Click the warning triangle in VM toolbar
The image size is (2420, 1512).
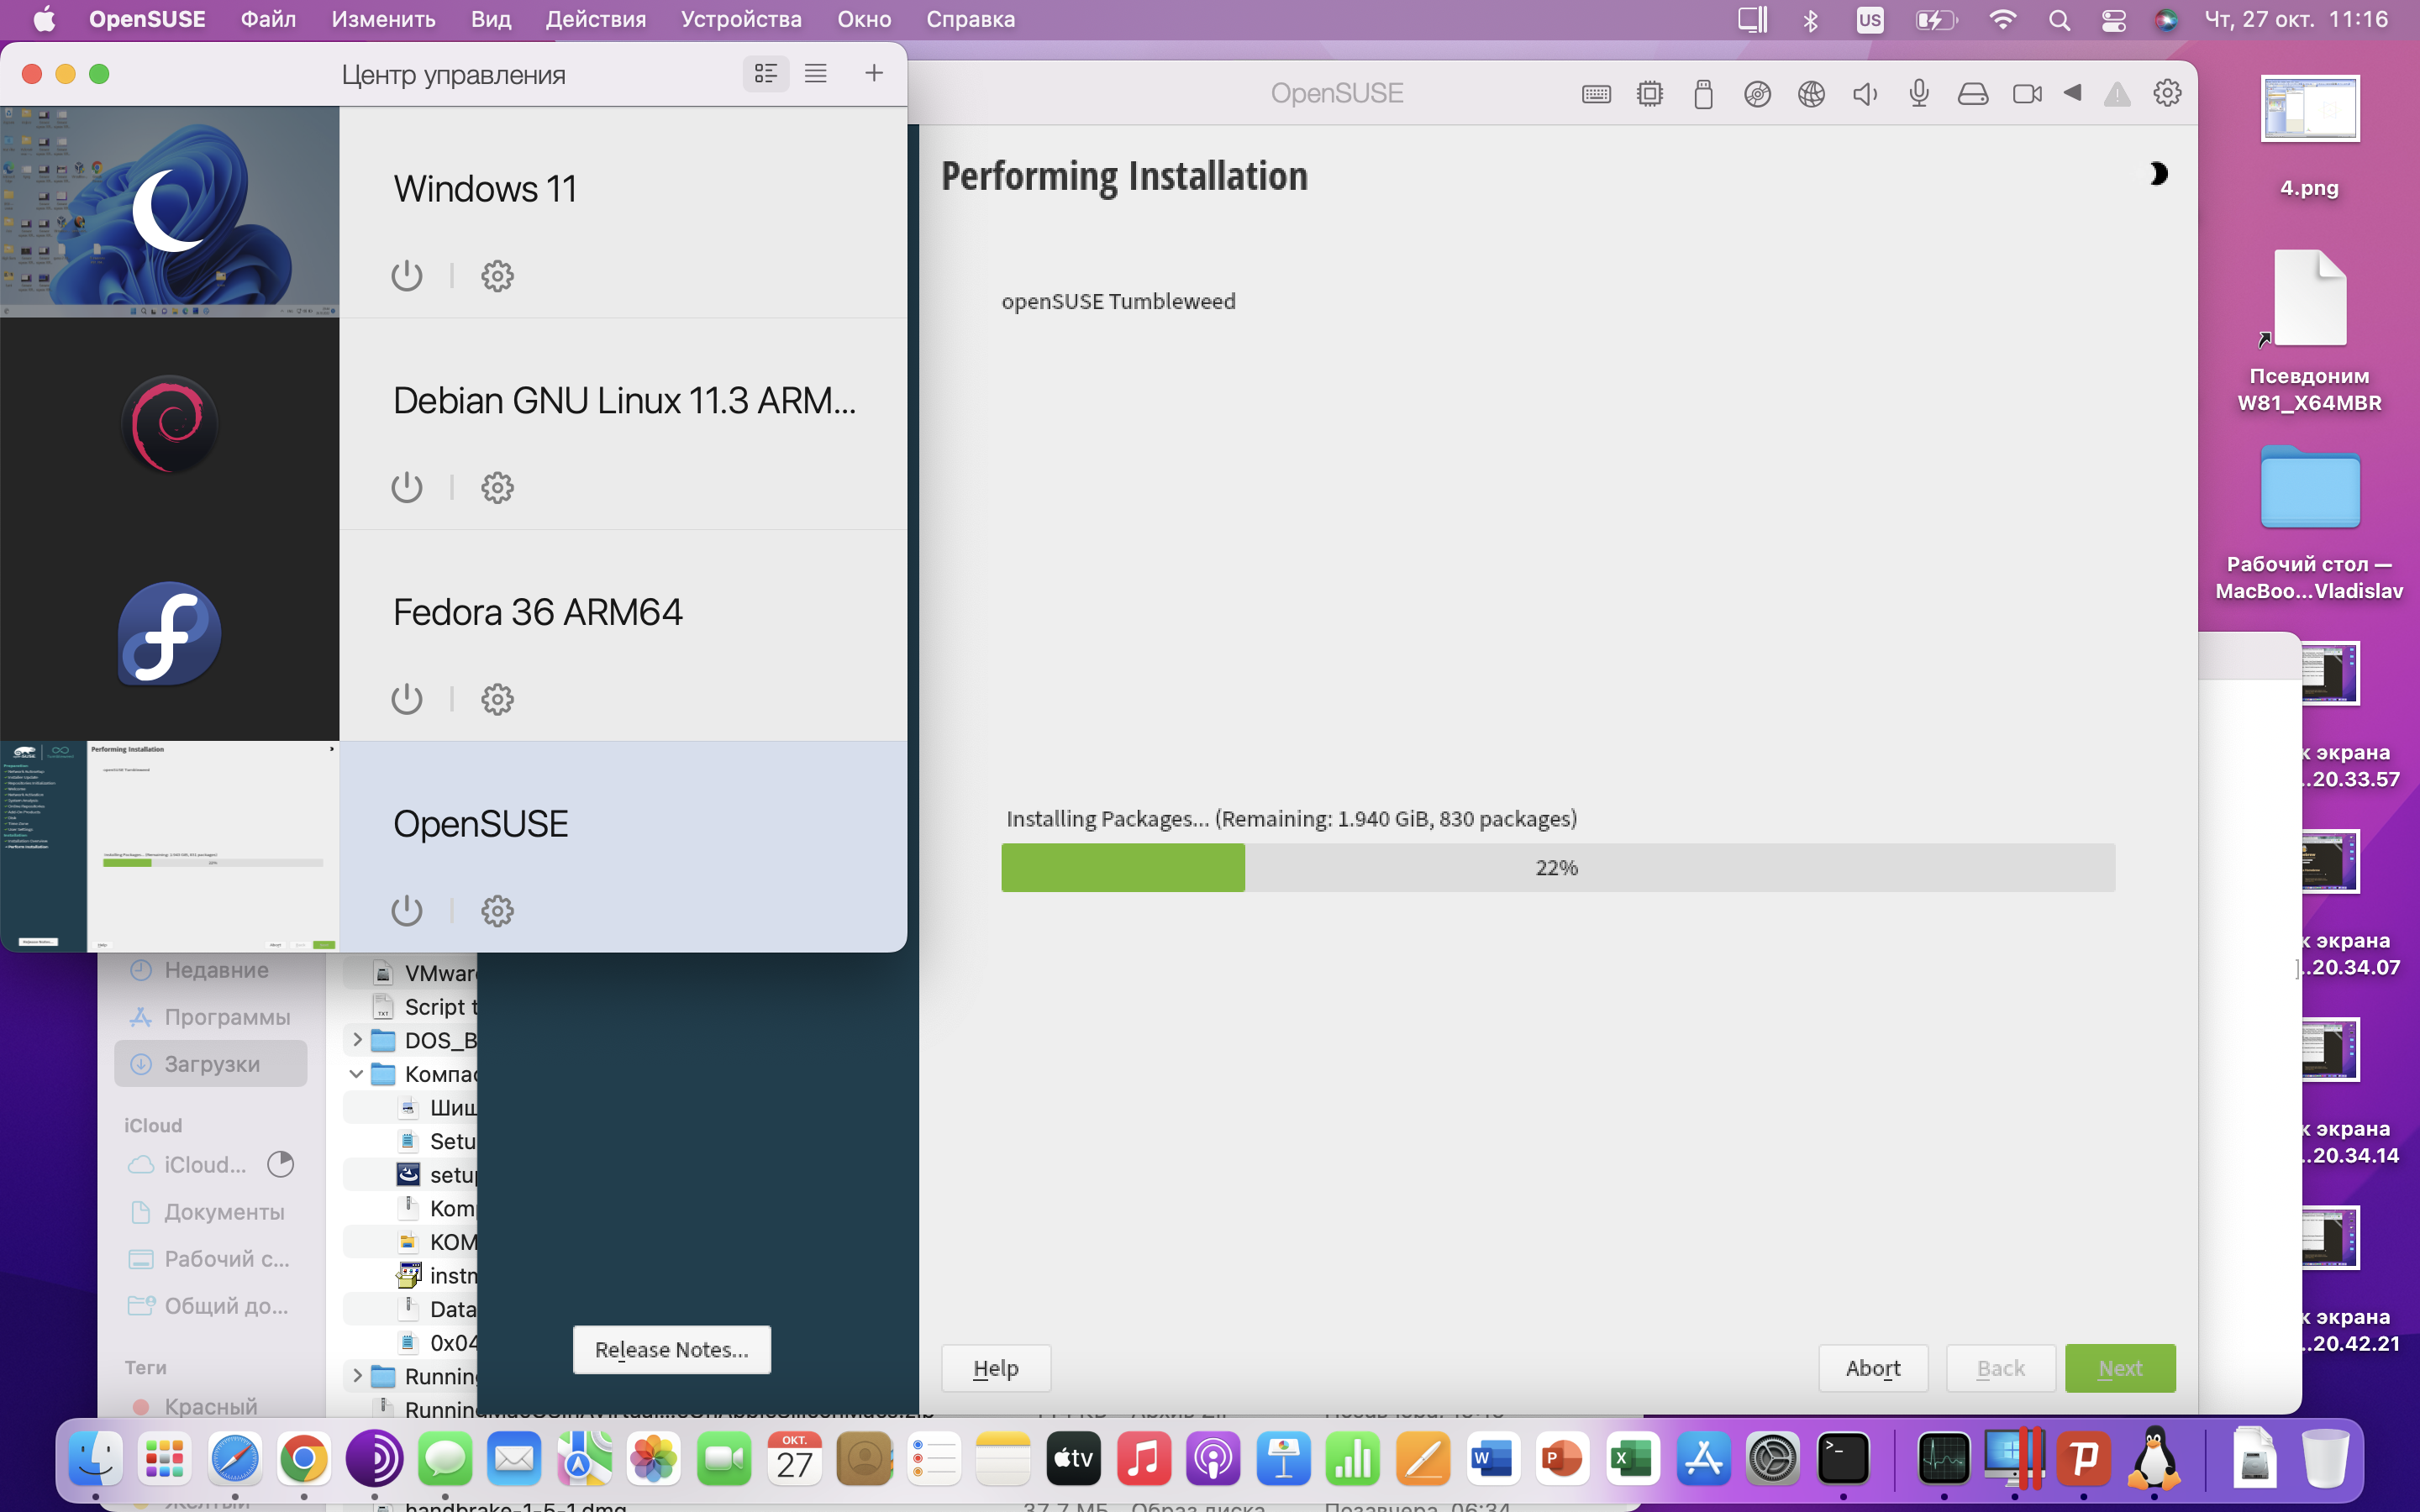pyautogui.click(x=2117, y=94)
